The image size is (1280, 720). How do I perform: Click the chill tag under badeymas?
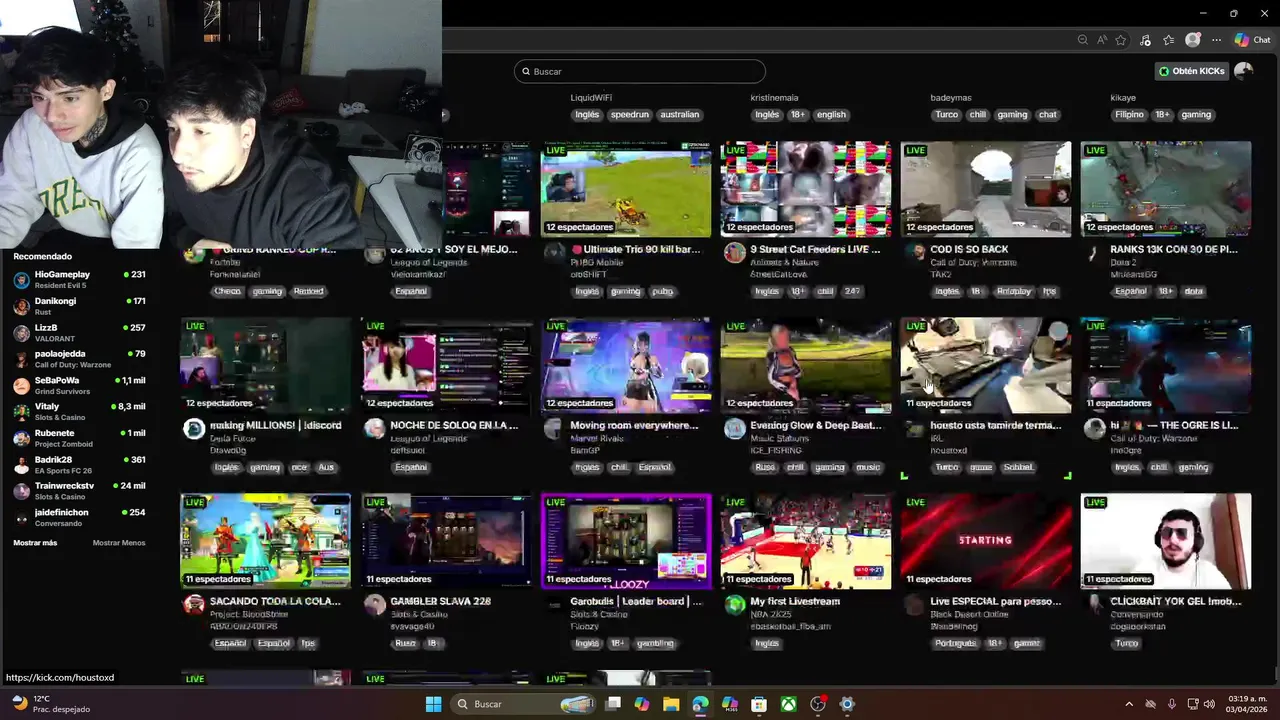pyautogui.click(x=978, y=115)
